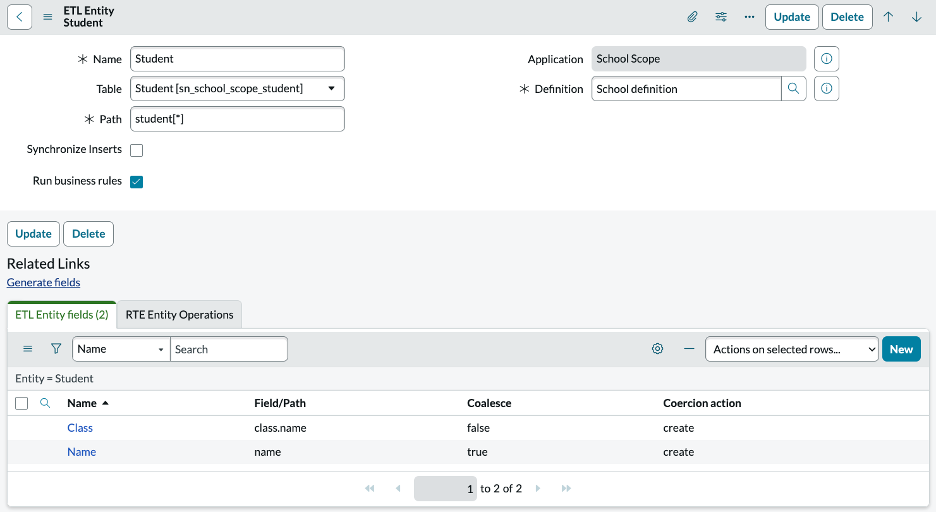Click Coercion action create in Class row
The image size is (936, 512).
point(678,428)
